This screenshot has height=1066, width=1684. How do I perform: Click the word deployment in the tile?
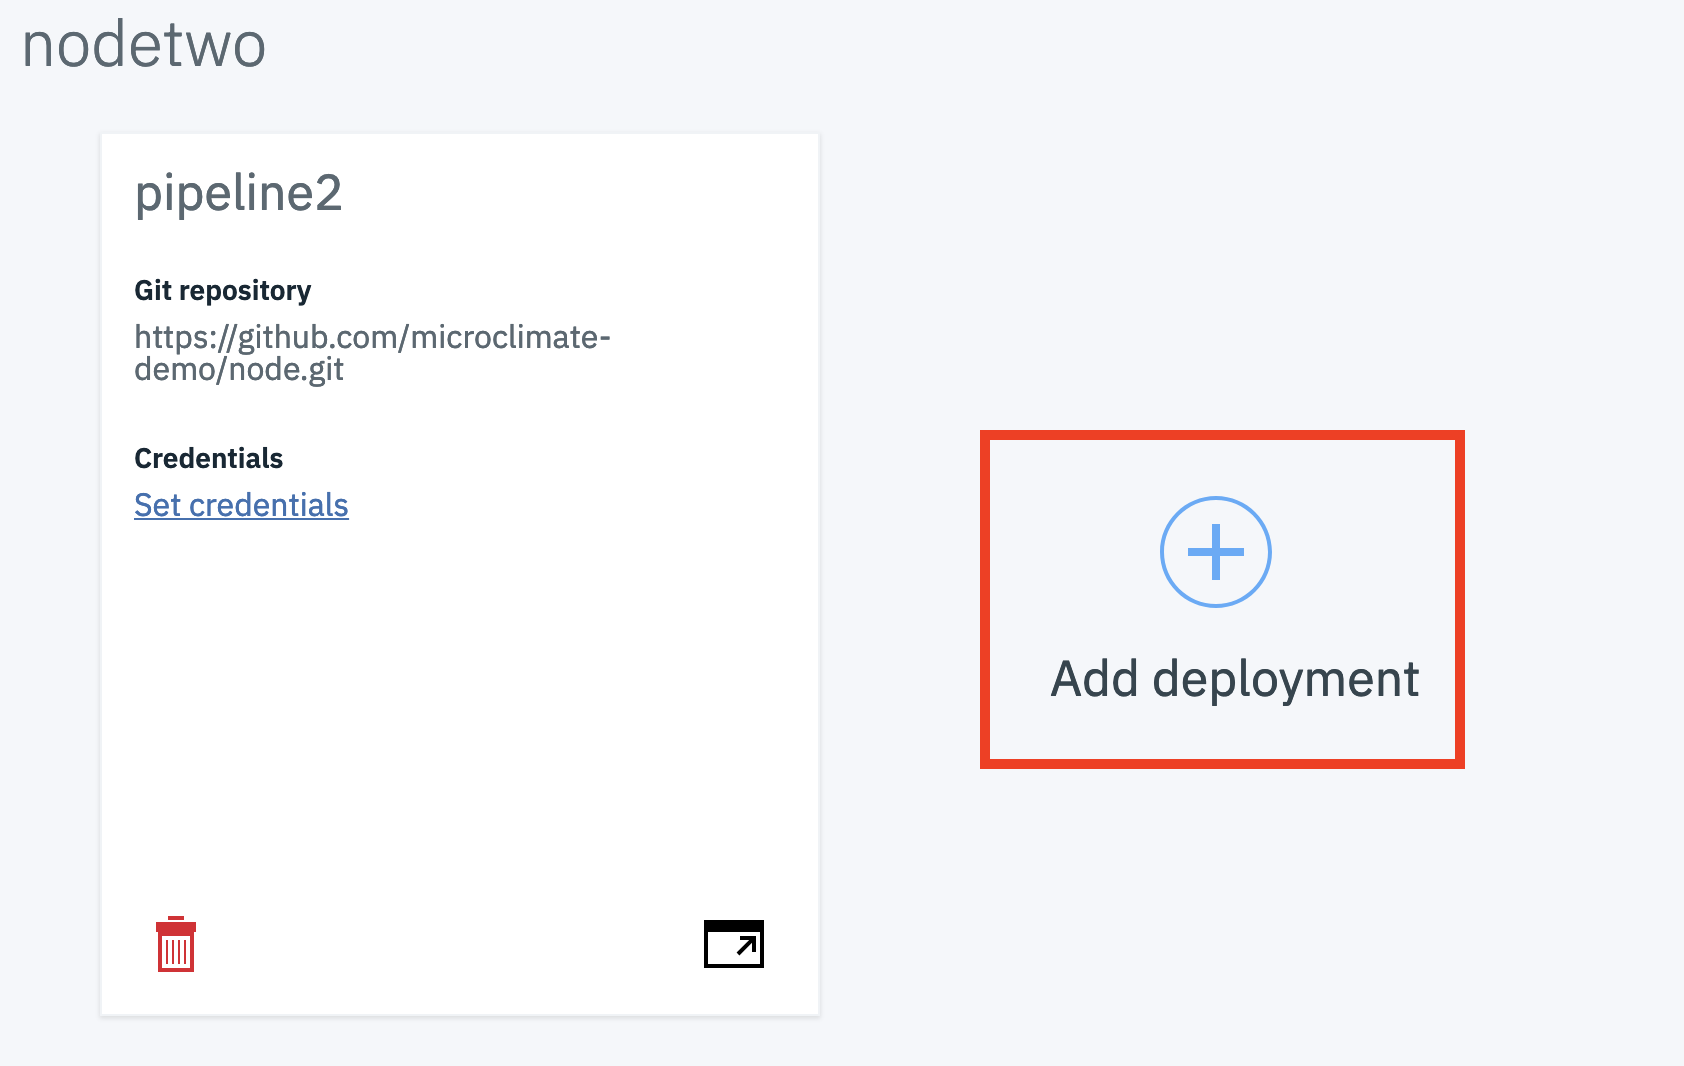[x=1285, y=680]
